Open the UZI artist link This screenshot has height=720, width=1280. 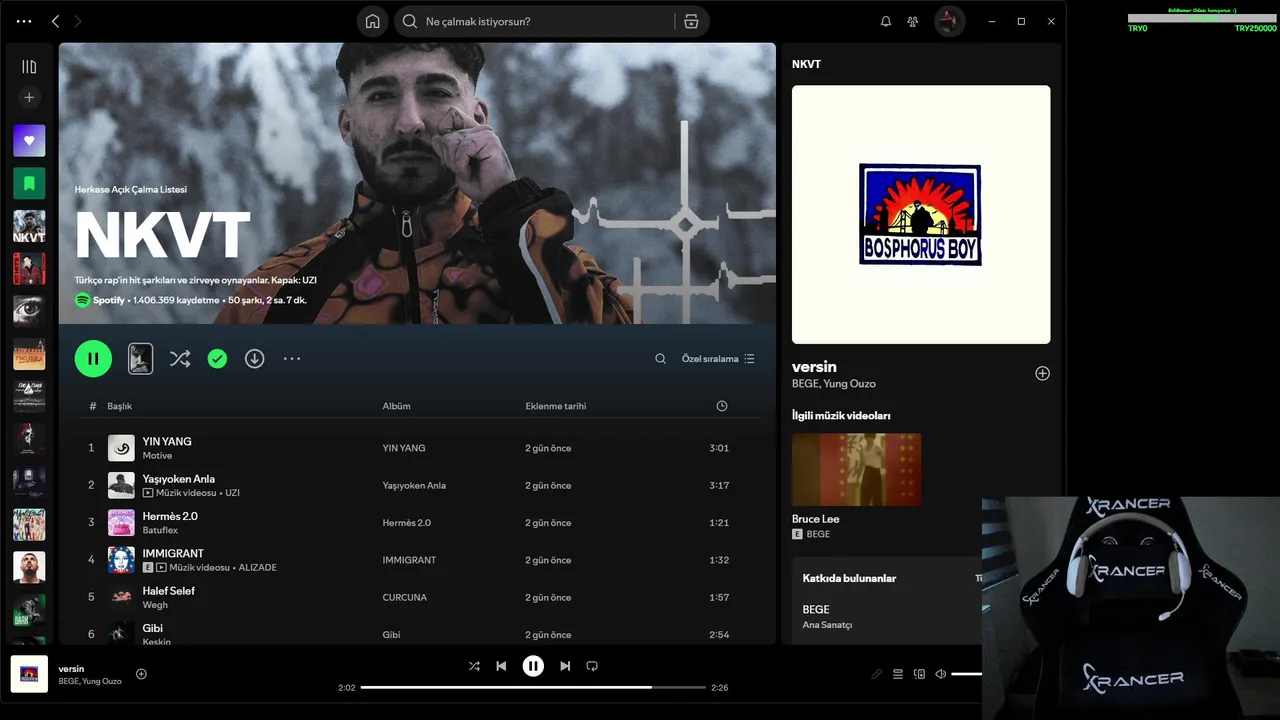232,493
